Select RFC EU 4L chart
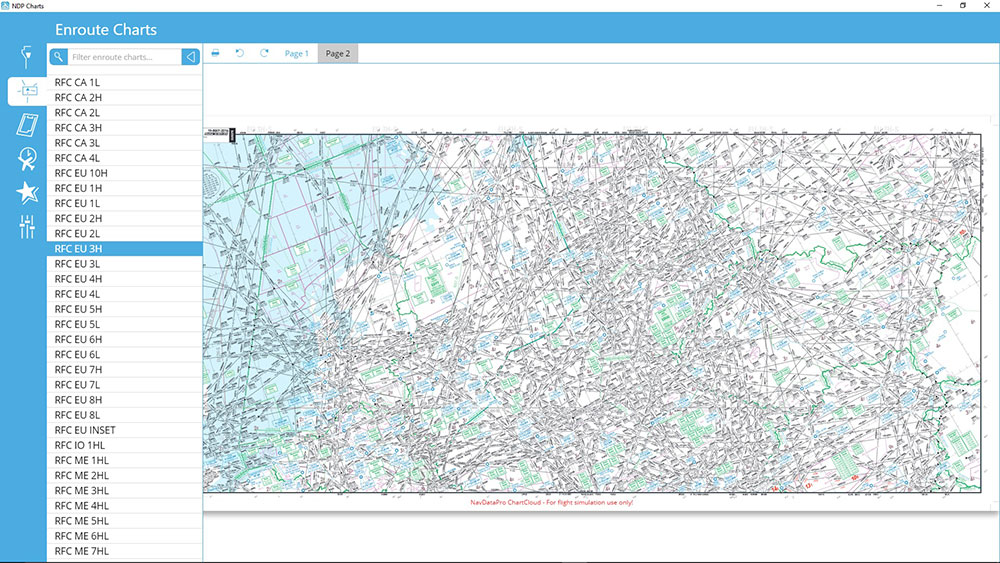The height and width of the screenshot is (563, 1000). point(125,294)
